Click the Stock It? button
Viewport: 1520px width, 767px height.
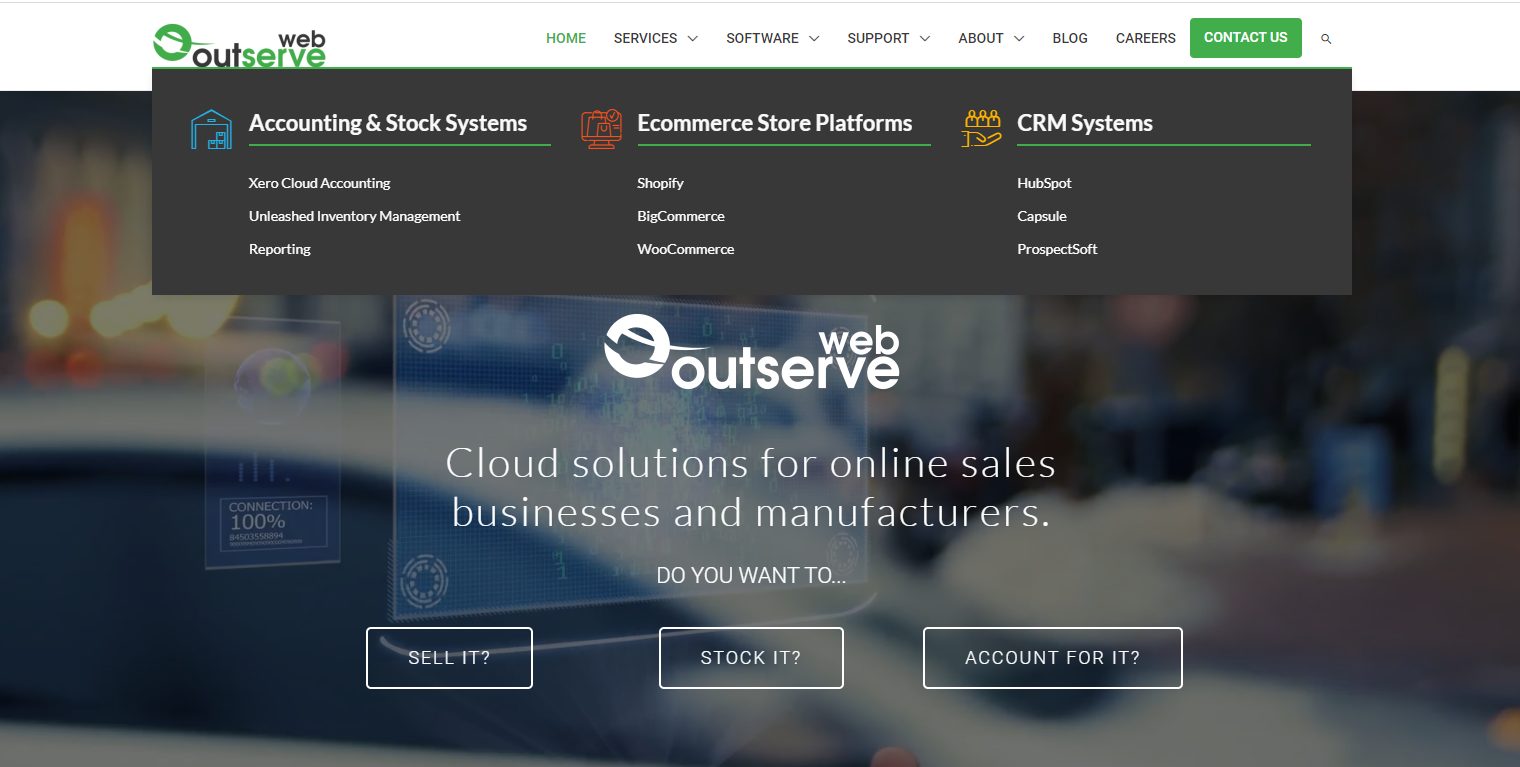[x=751, y=658]
